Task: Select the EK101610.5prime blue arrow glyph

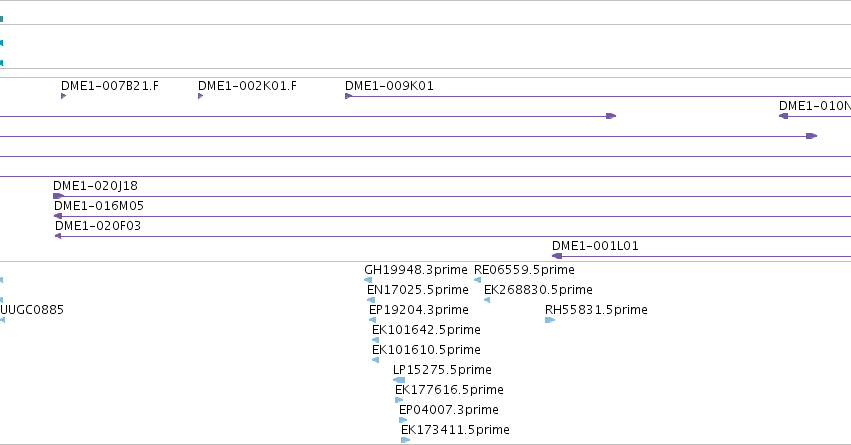Action: pyautogui.click(x=376, y=360)
